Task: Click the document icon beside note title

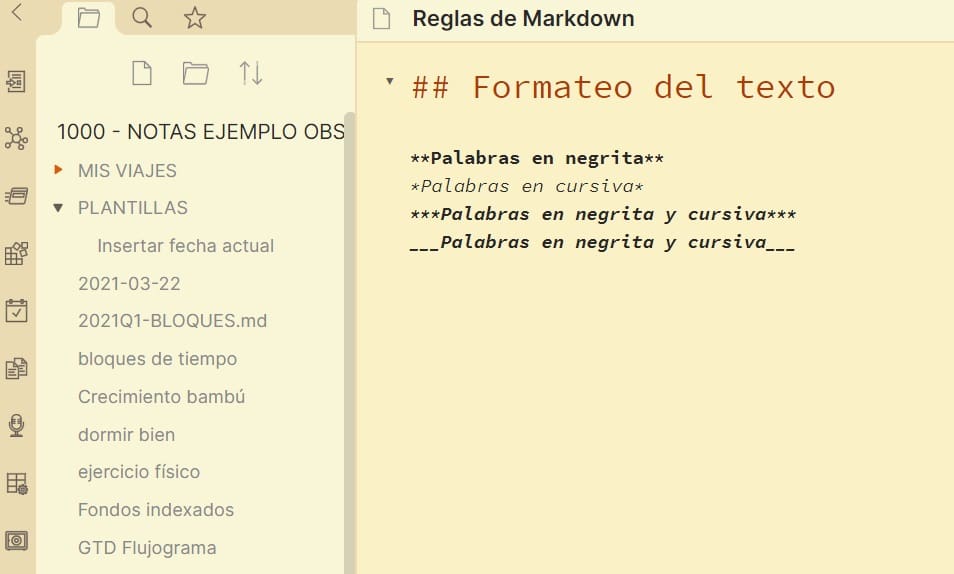Action: tap(381, 18)
